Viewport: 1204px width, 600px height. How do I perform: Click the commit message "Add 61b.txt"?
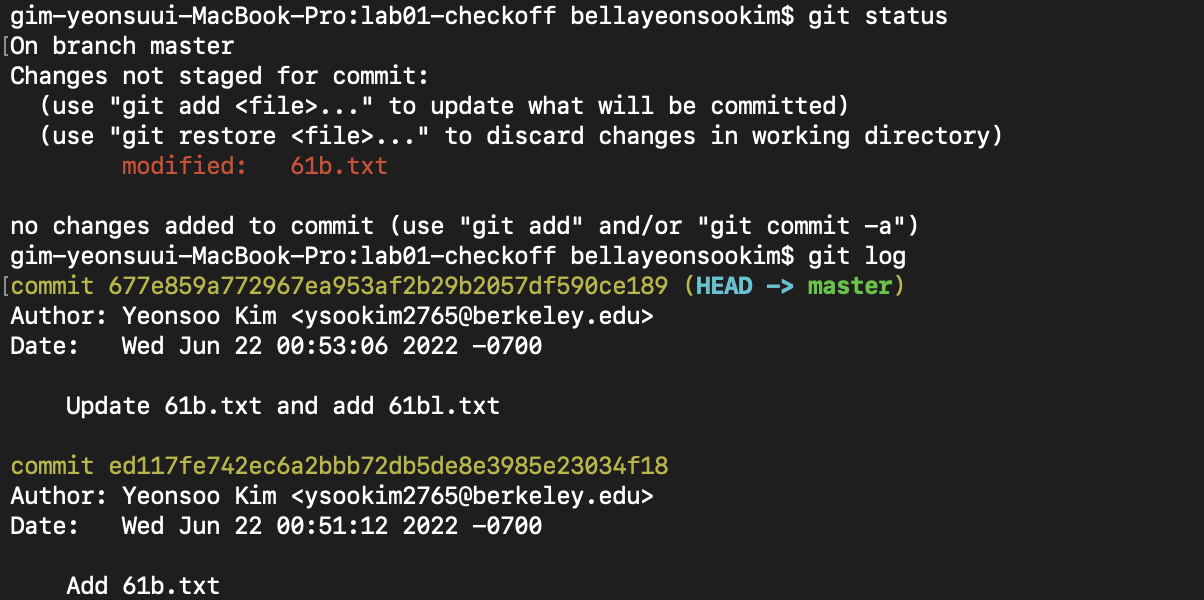(143, 586)
